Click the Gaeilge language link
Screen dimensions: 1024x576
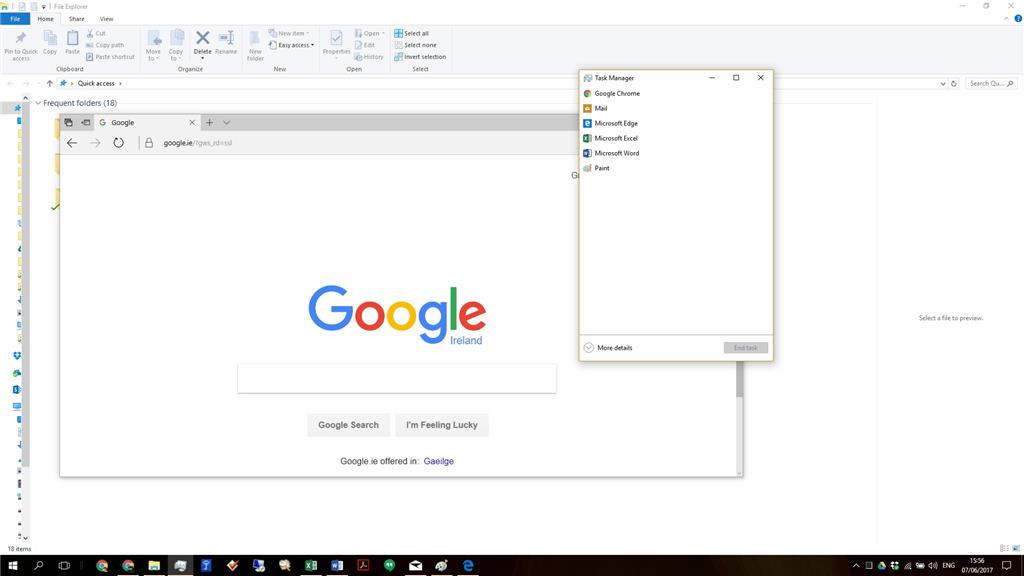coord(438,461)
